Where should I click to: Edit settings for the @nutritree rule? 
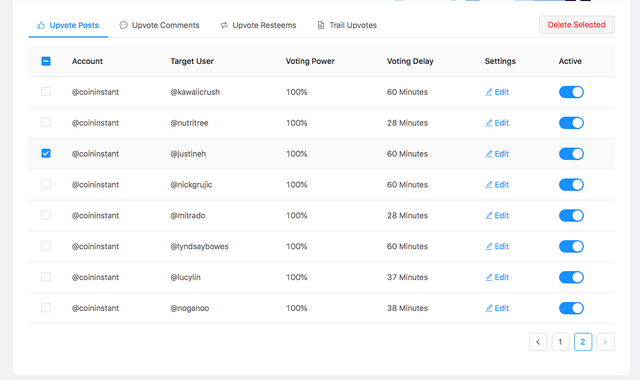(x=497, y=123)
